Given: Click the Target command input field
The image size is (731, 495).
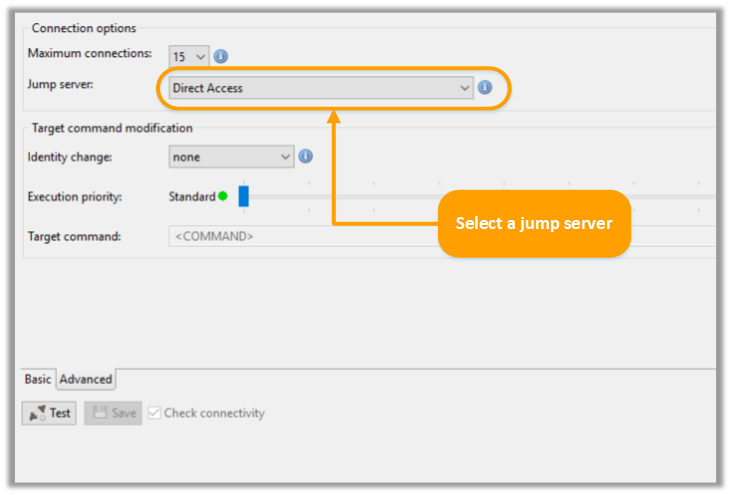Looking at the screenshot, I should (442, 236).
